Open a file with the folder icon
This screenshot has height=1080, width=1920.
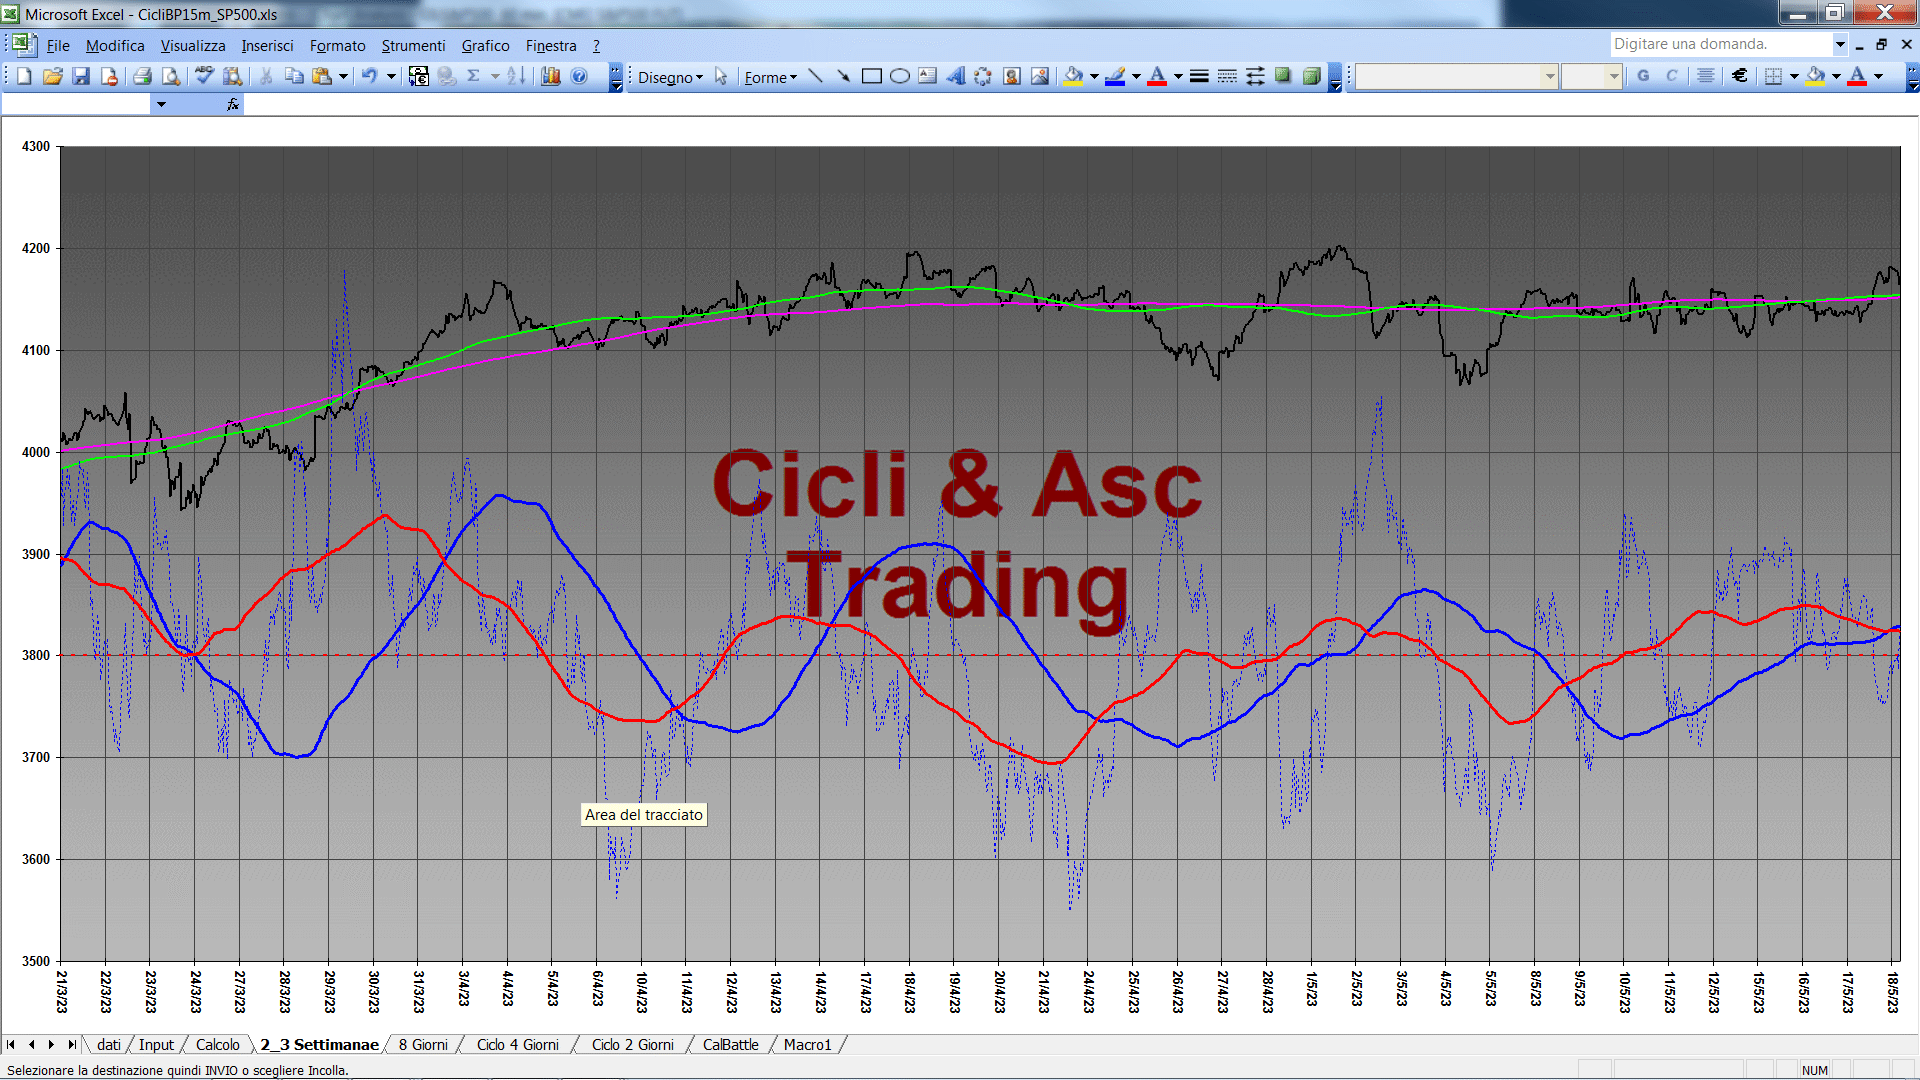pyautogui.click(x=53, y=76)
